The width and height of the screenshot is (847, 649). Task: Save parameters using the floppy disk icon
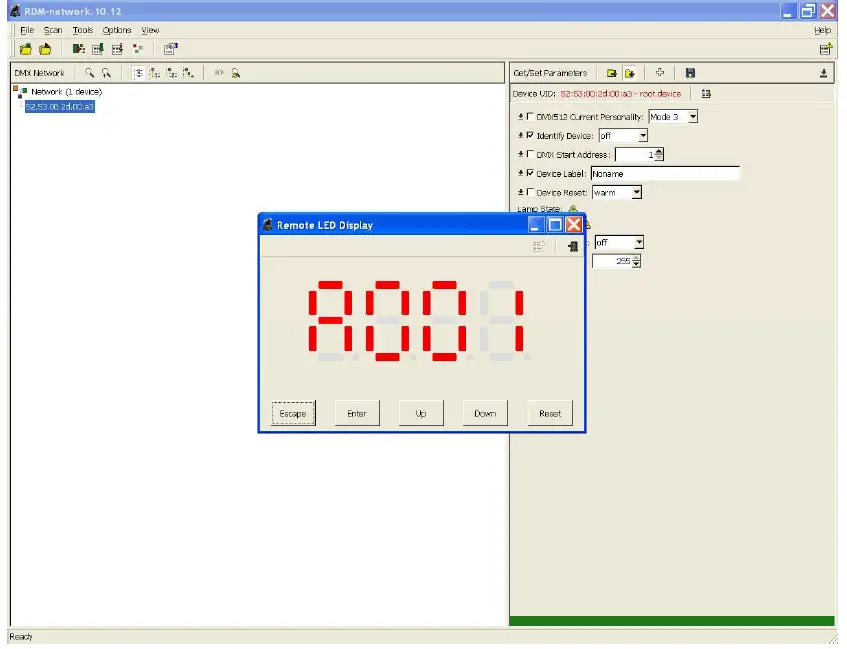tap(691, 72)
